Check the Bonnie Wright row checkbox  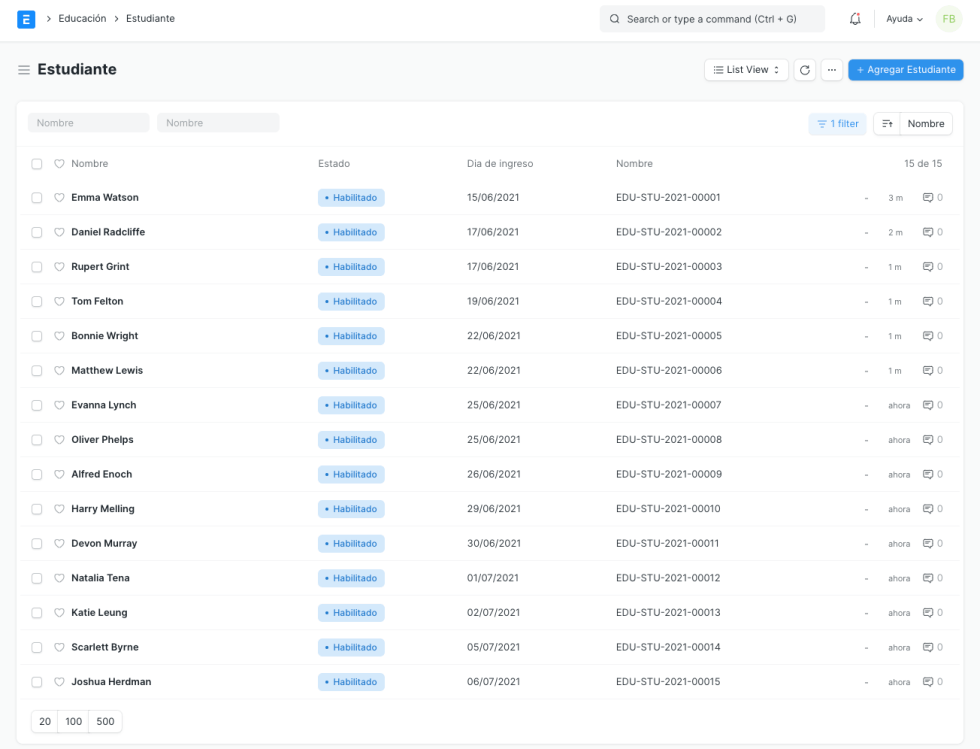(x=37, y=336)
